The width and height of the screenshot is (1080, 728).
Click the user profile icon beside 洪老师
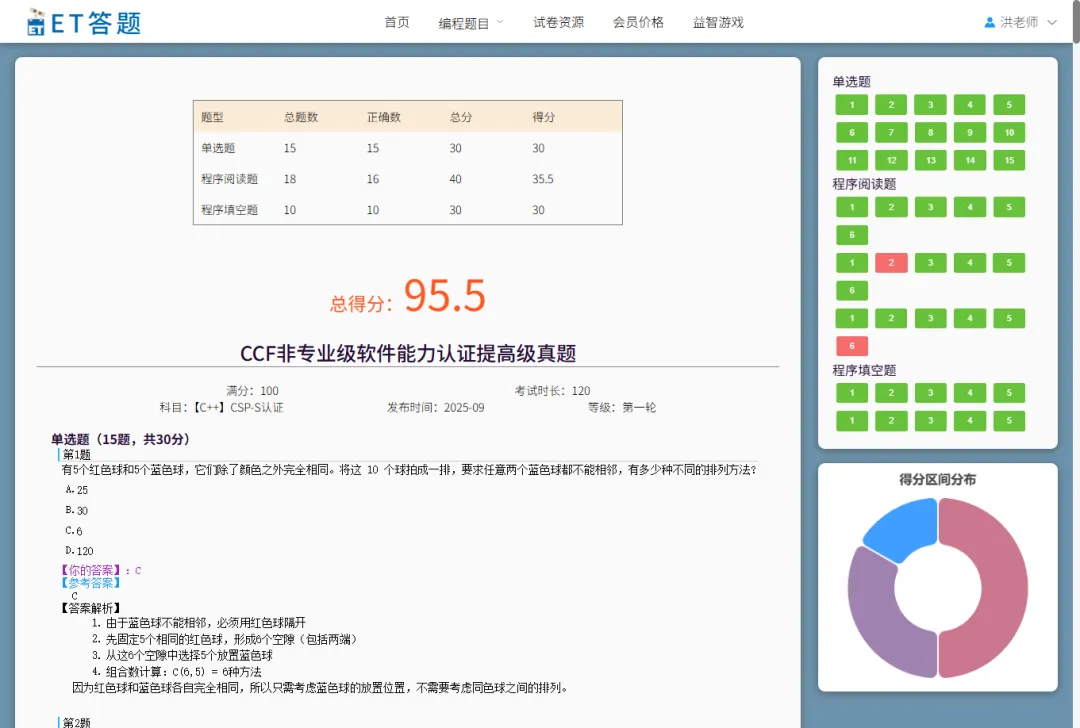[x=990, y=20]
